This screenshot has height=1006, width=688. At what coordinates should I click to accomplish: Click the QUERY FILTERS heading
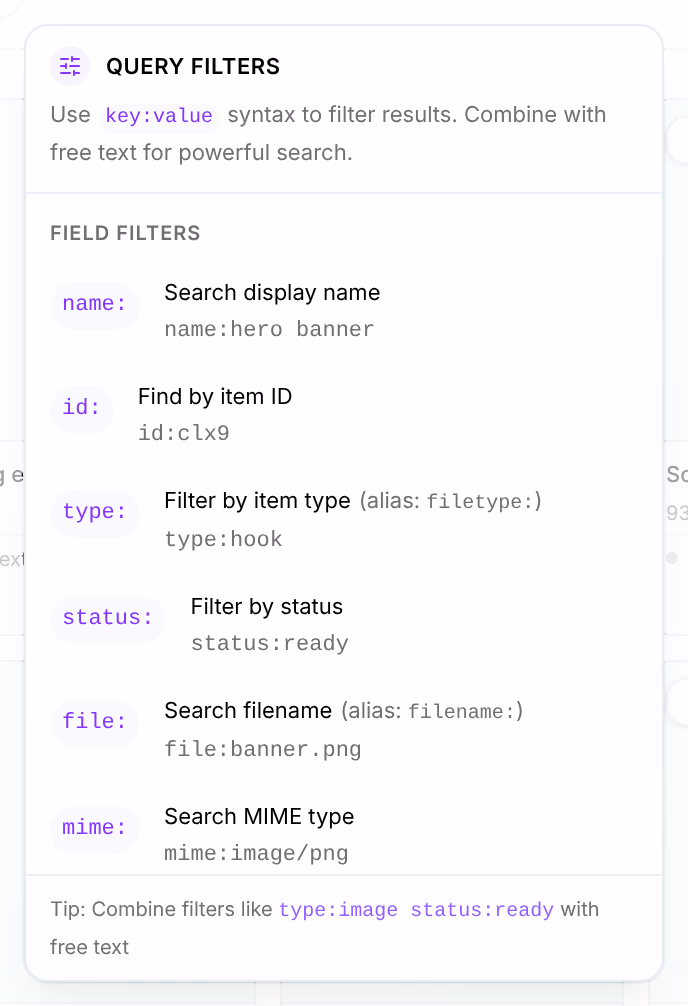(193, 66)
